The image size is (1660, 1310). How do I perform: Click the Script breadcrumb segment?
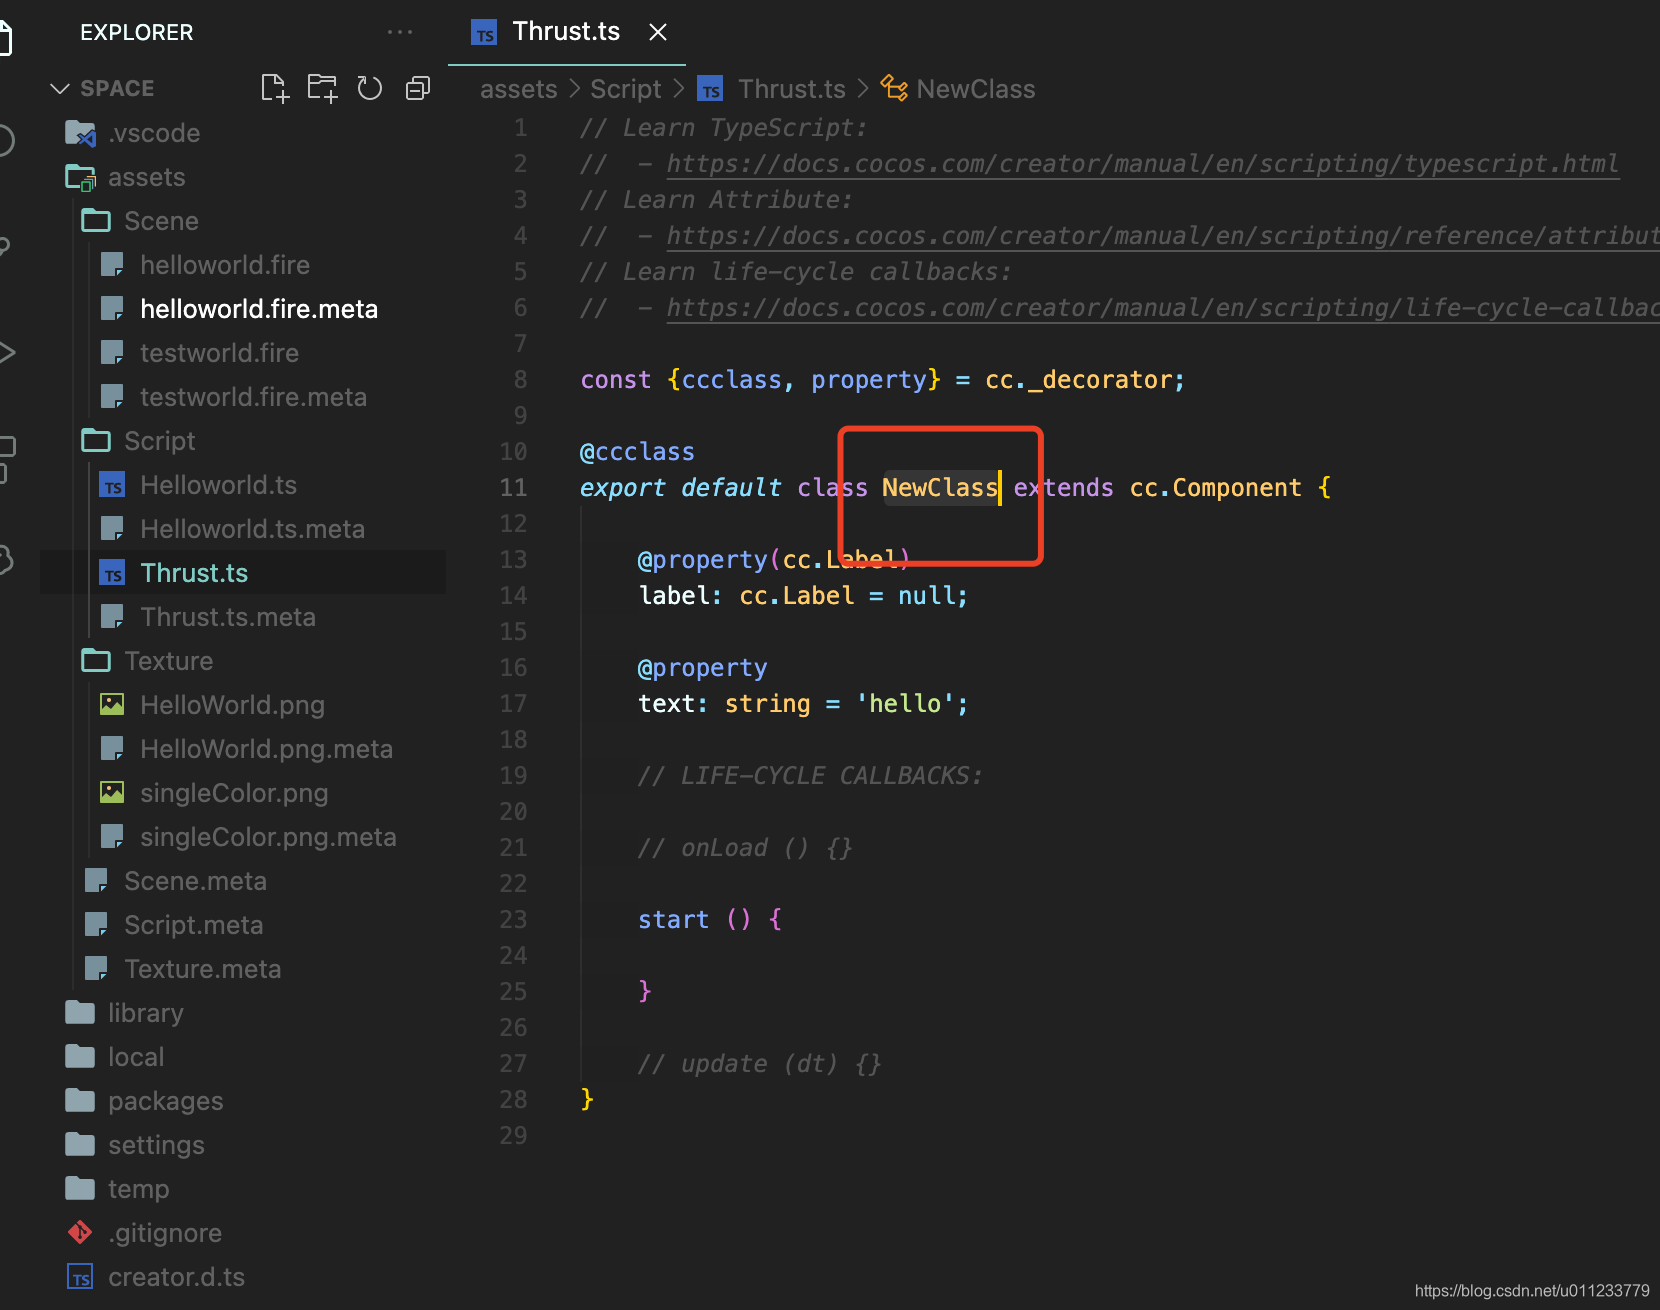(x=626, y=89)
